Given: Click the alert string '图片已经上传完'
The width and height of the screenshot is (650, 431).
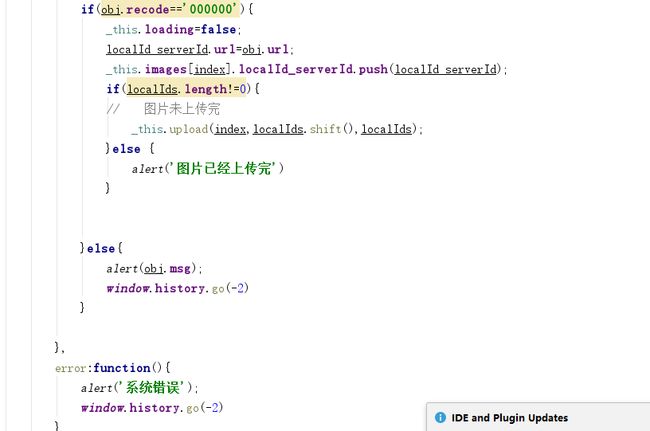Looking at the screenshot, I should [x=224, y=168].
